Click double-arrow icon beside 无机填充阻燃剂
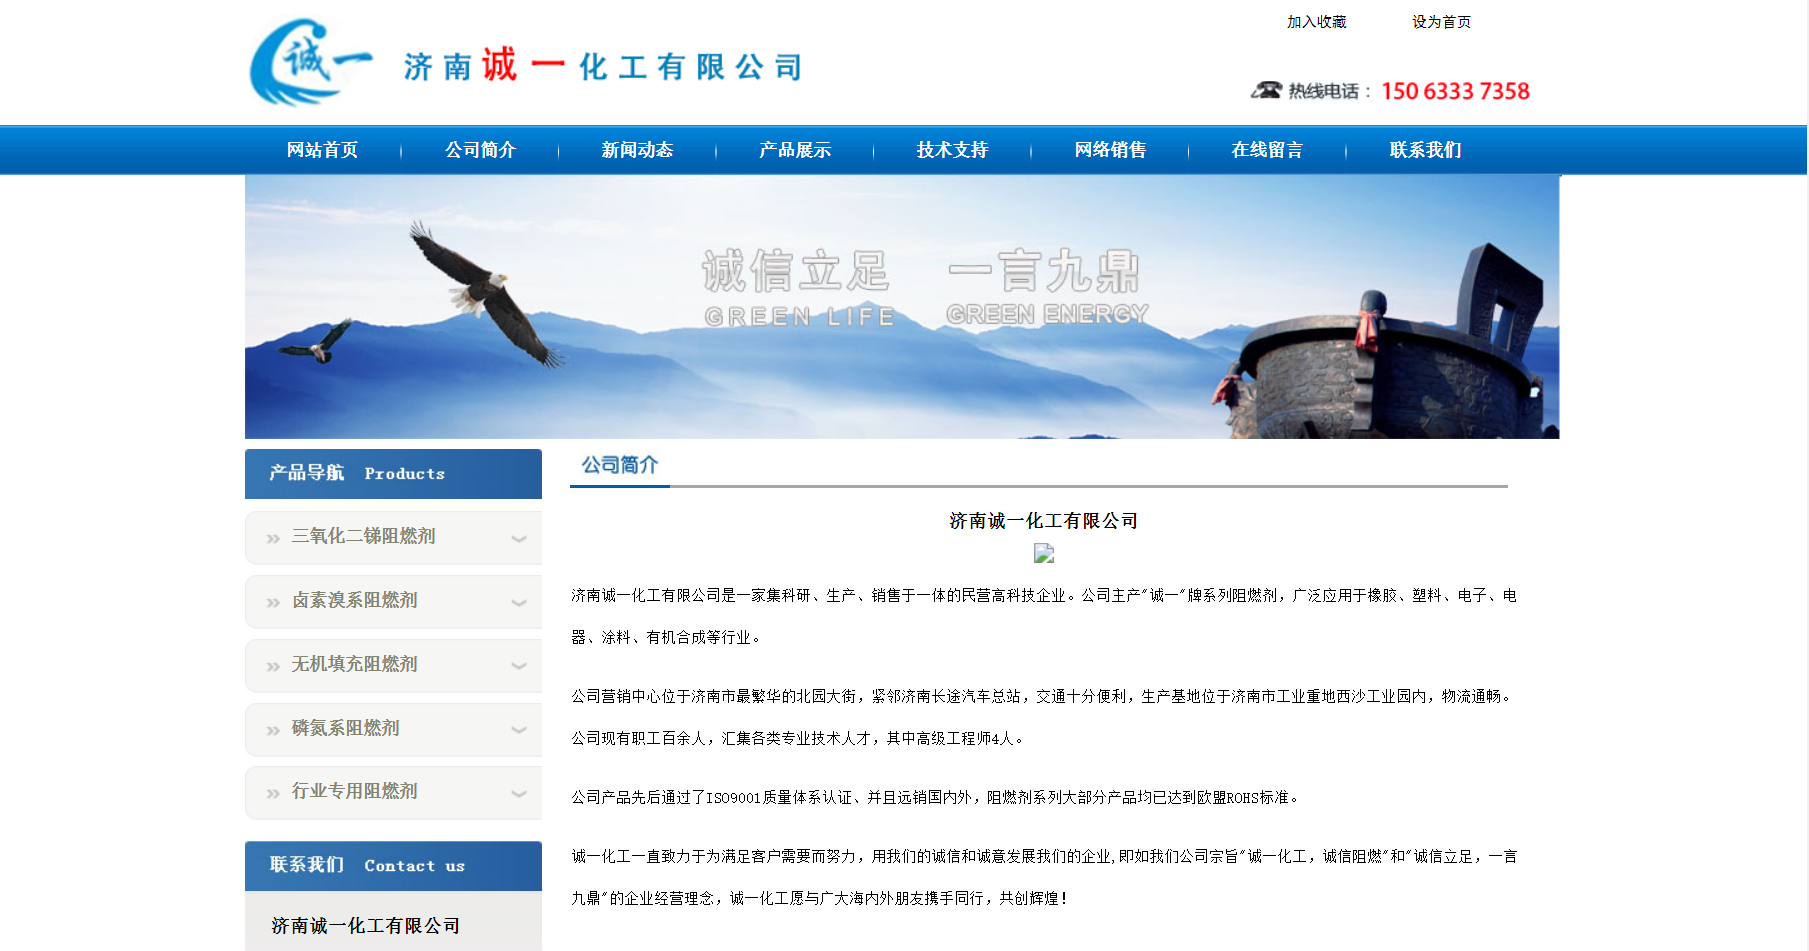 pyautogui.click(x=273, y=667)
